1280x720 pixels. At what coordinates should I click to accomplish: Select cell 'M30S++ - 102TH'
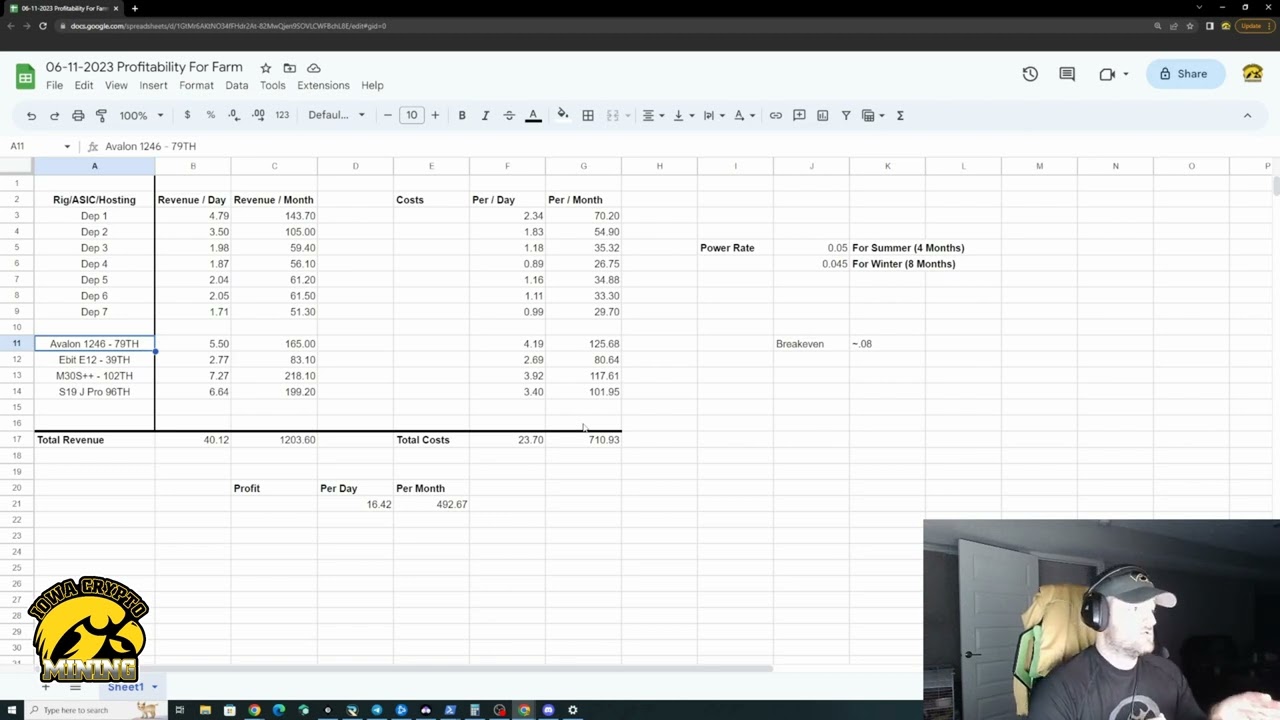pyautogui.click(x=94, y=376)
